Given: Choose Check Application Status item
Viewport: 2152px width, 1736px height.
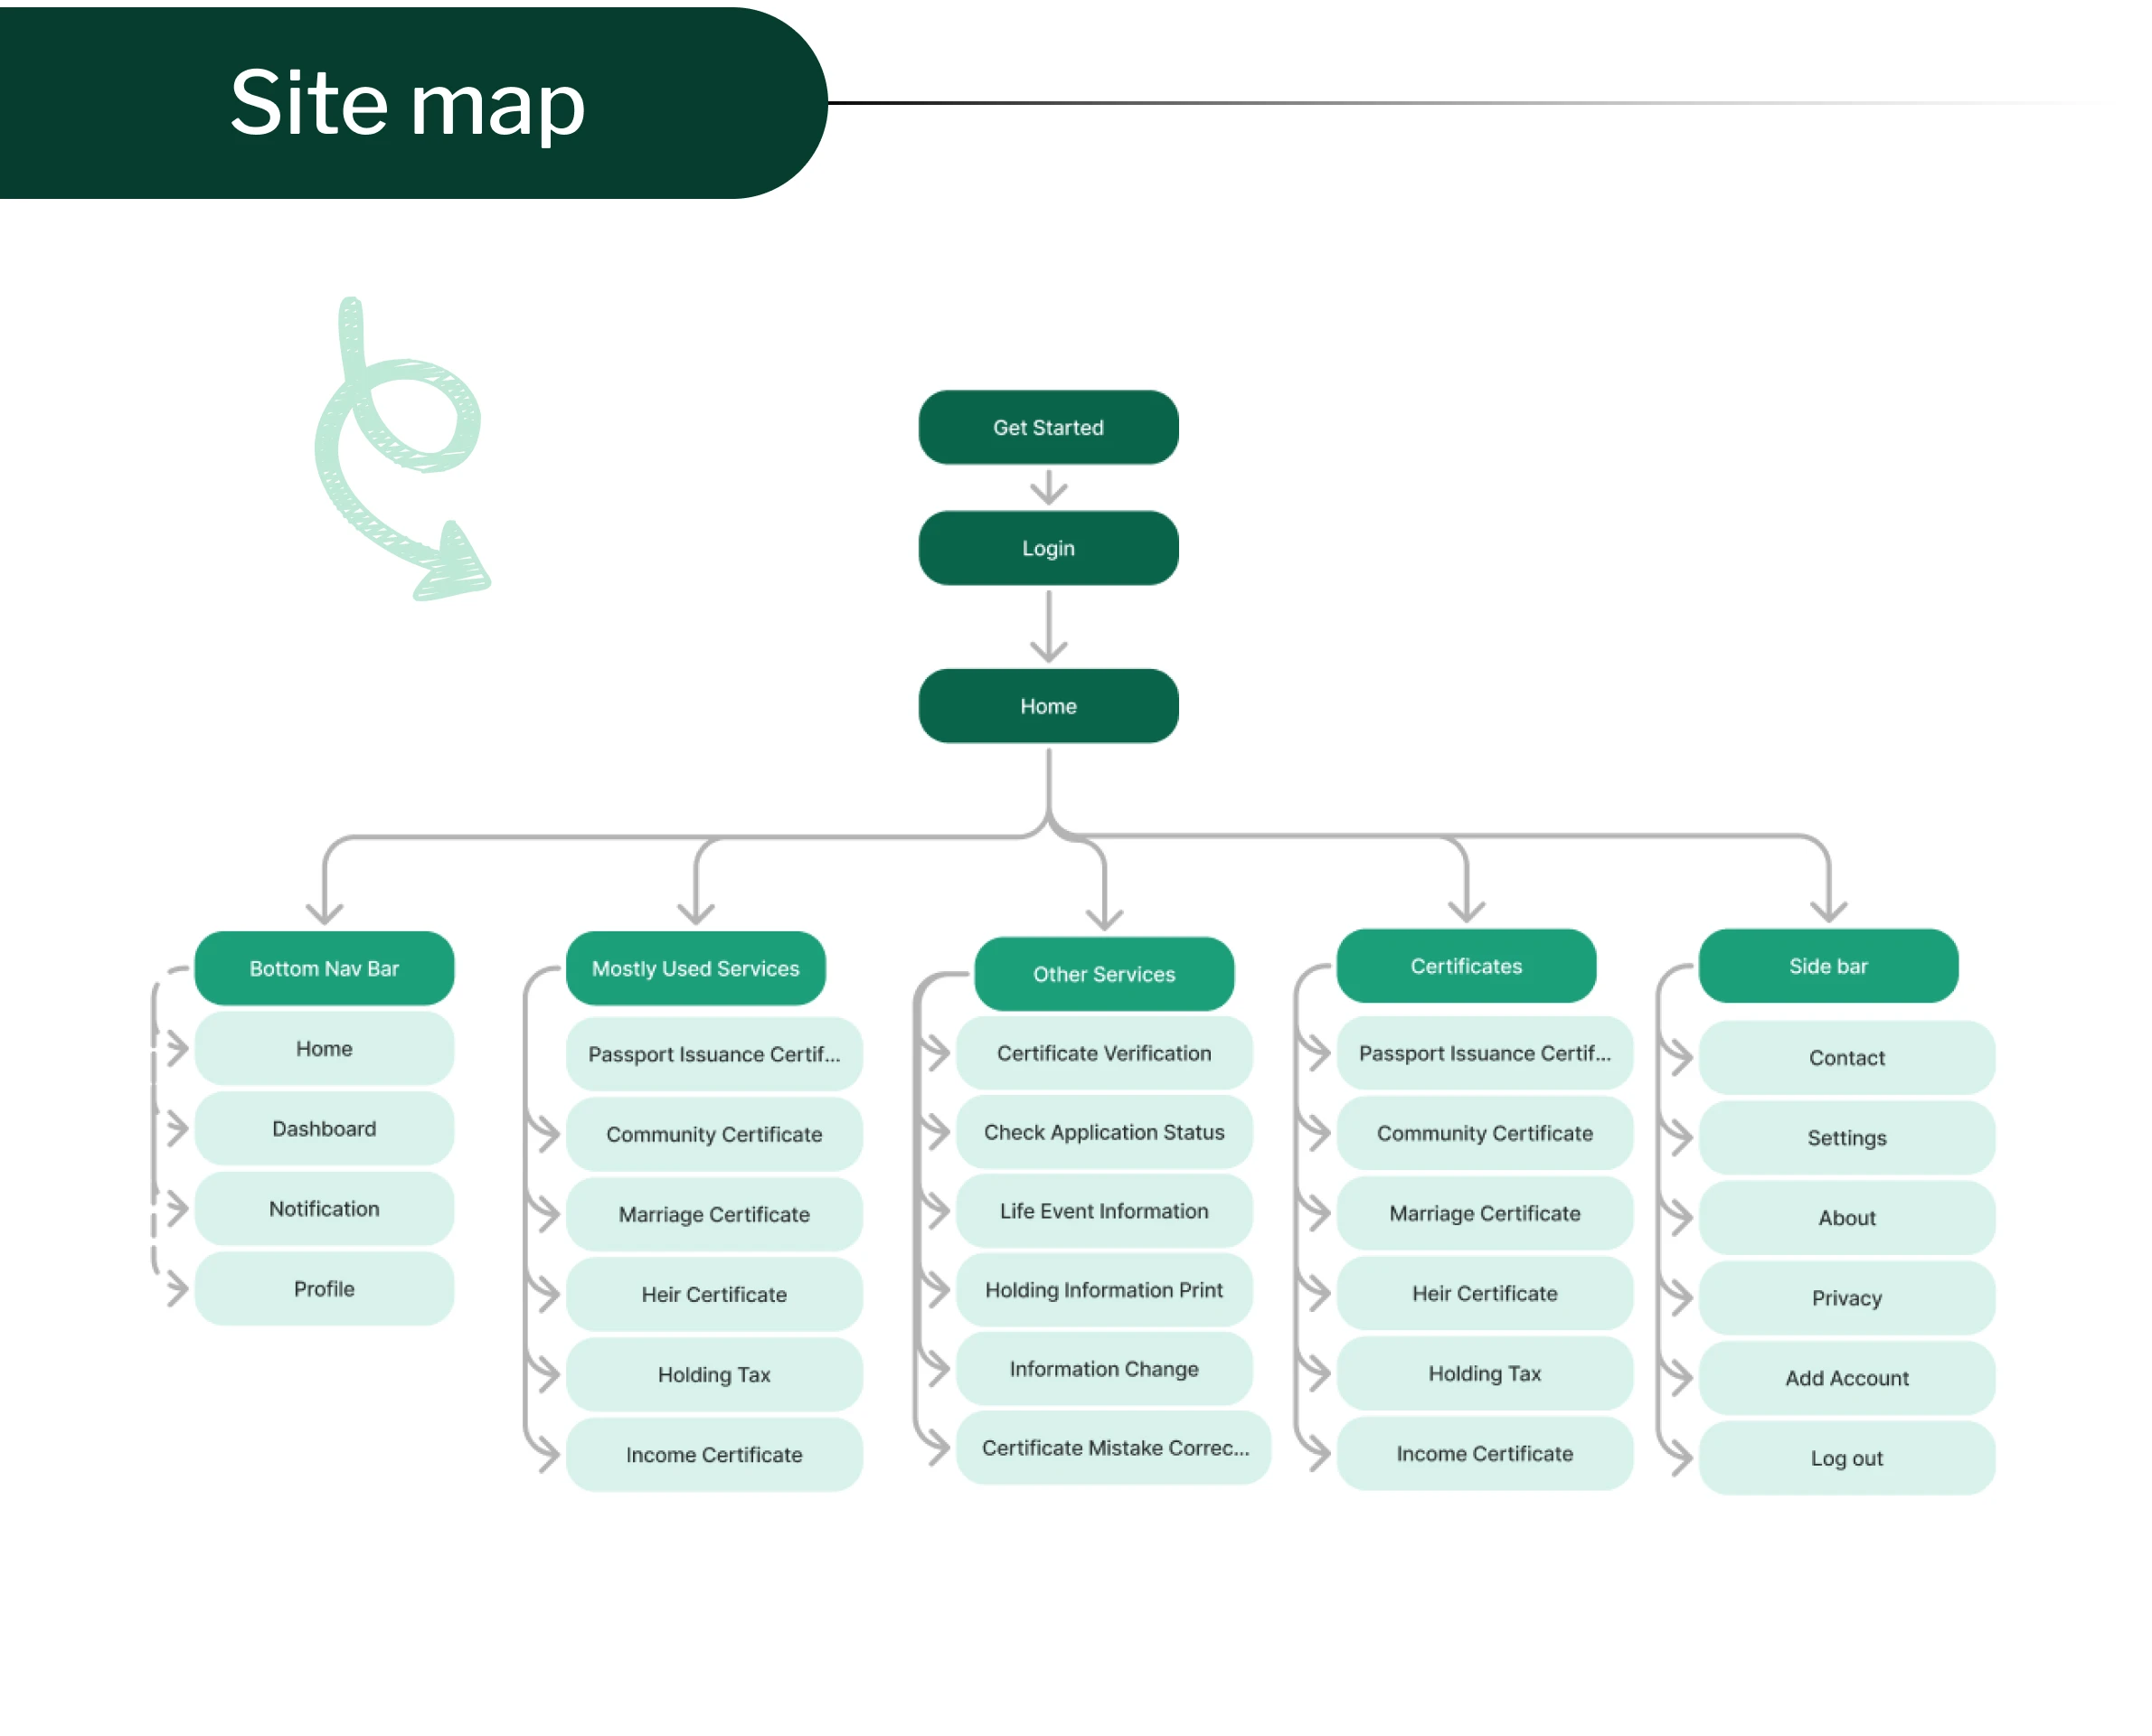Looking at the screenshot, I should tap(1103, 1132).
